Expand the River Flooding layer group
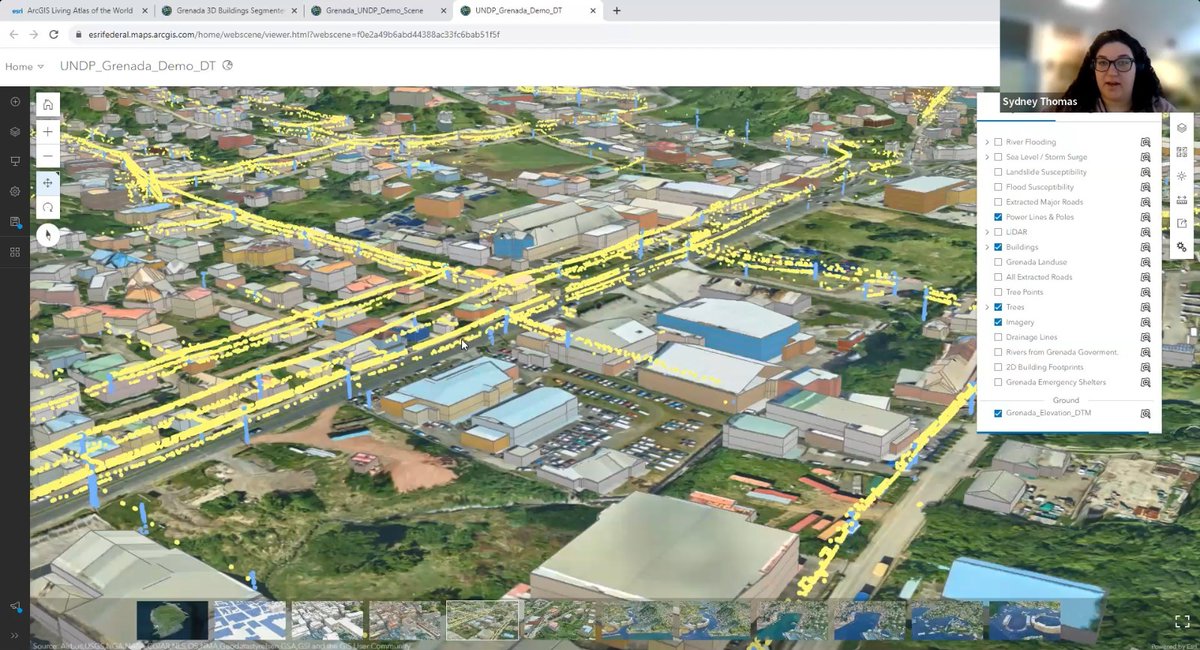 click(987, 142)
